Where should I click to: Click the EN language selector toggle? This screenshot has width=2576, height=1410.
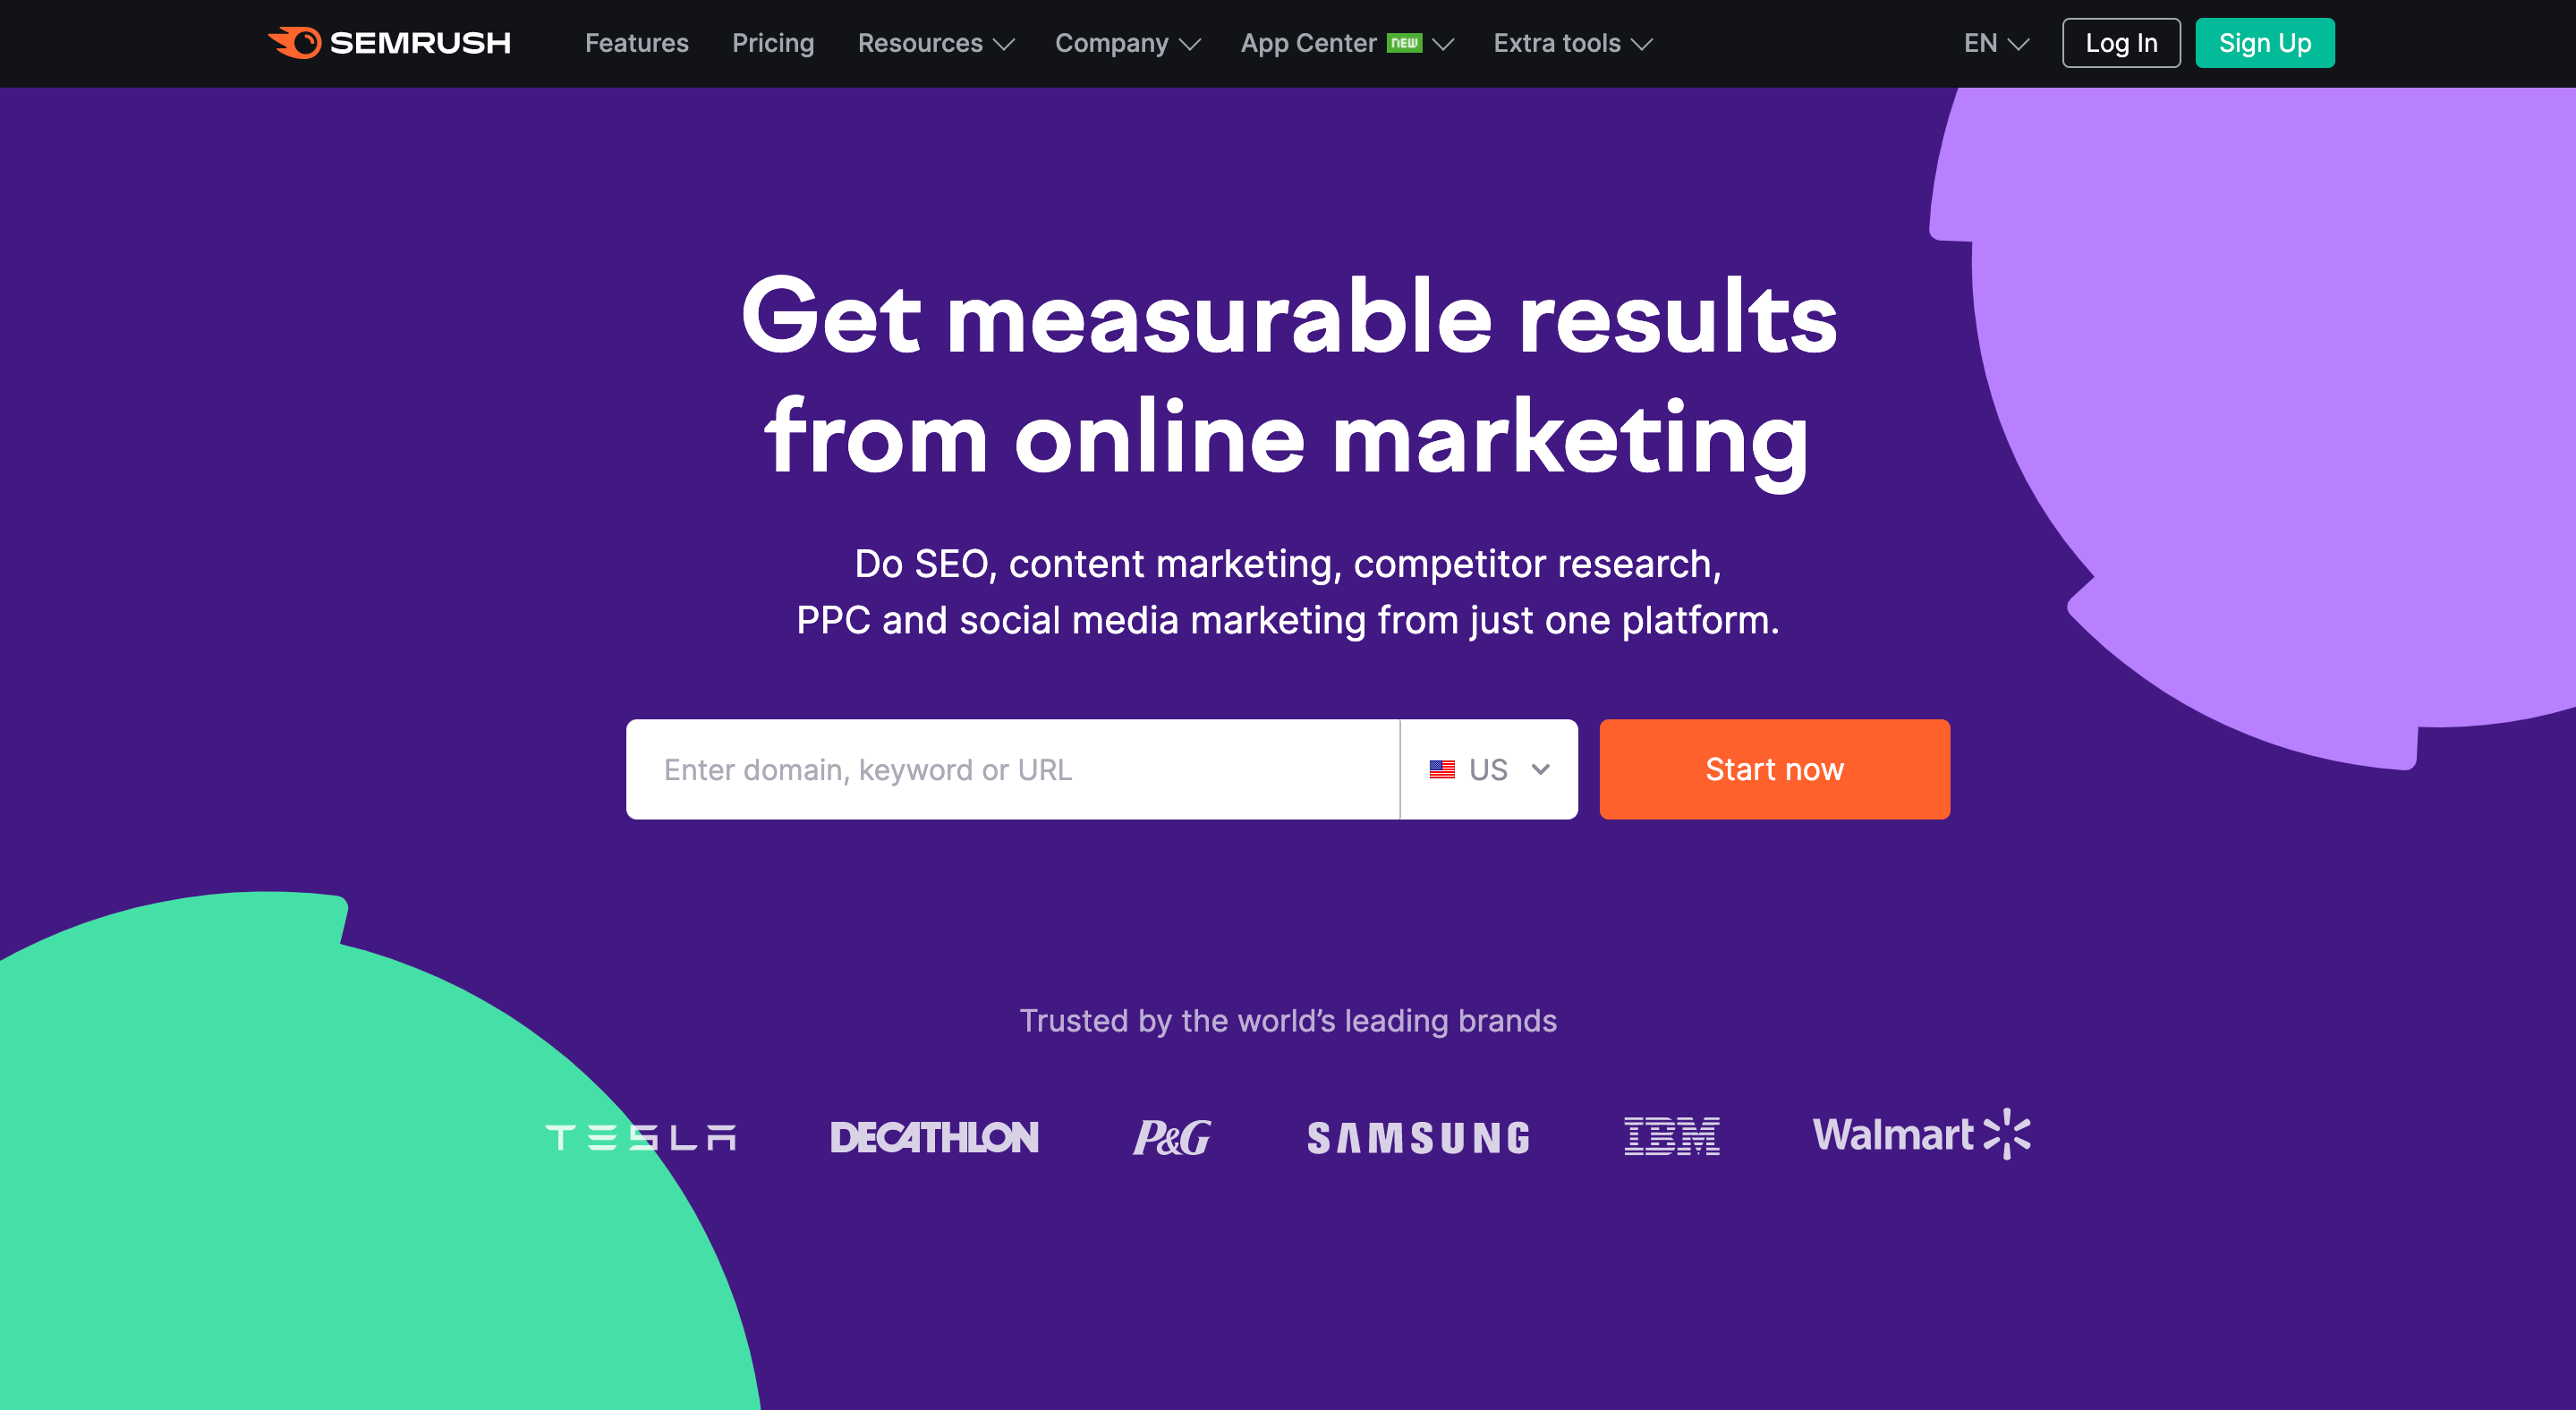[x=1993, y=44]
